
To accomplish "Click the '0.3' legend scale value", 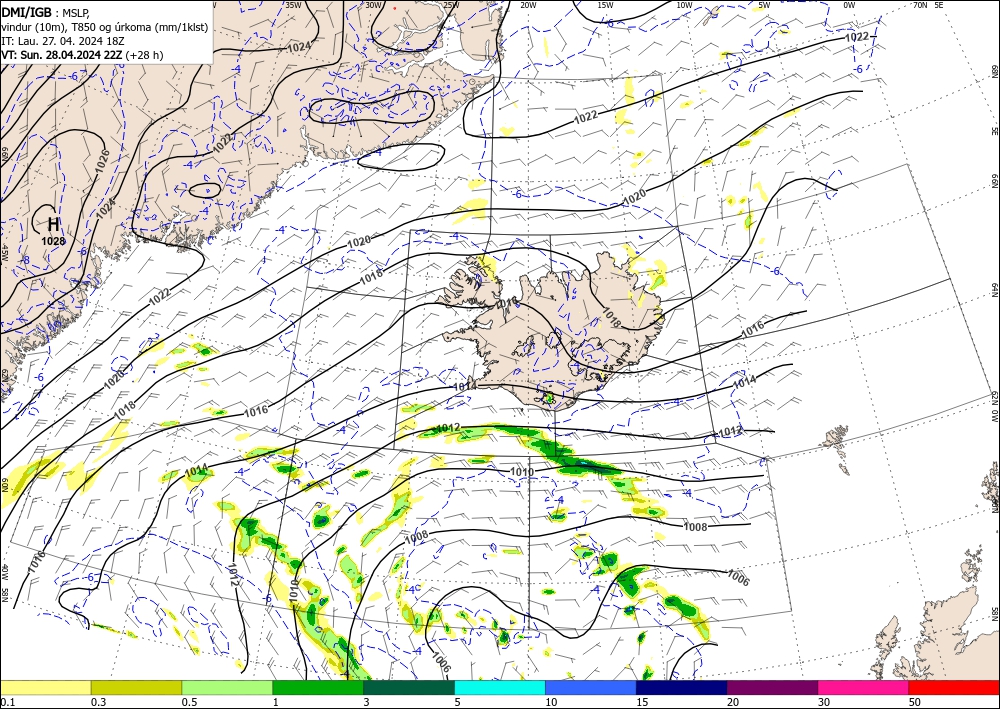I will [98, 702].
